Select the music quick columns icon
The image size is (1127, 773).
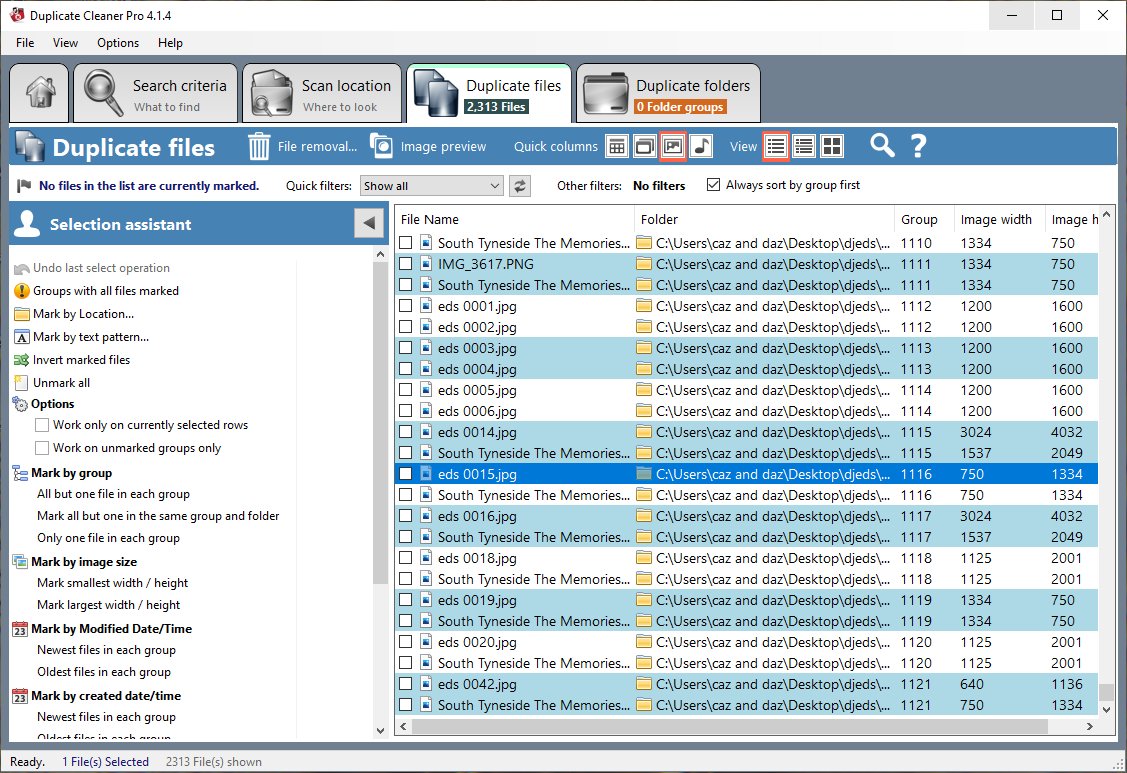pyautogui.click(x=701, y=147)
